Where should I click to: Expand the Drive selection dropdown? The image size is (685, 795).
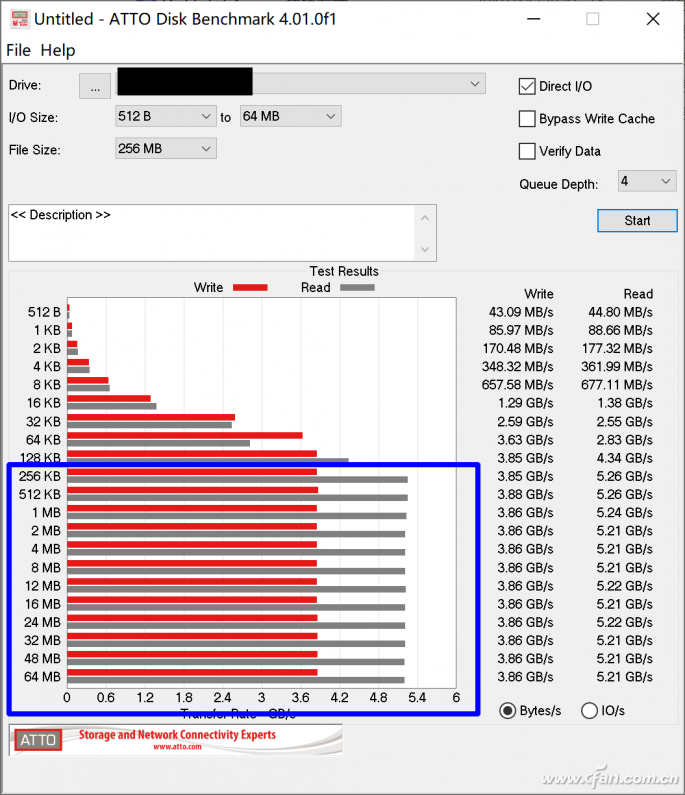point(475,84)
